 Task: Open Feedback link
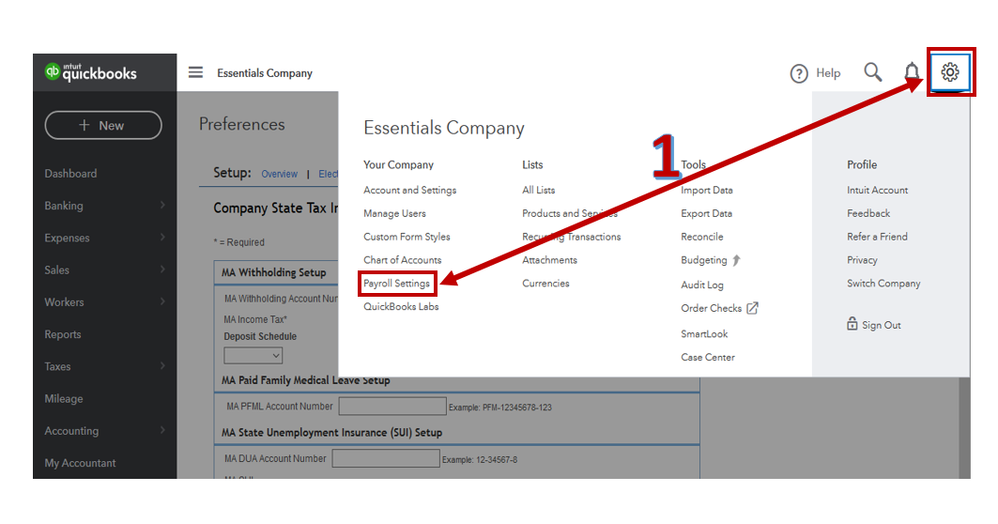point(868,213)
